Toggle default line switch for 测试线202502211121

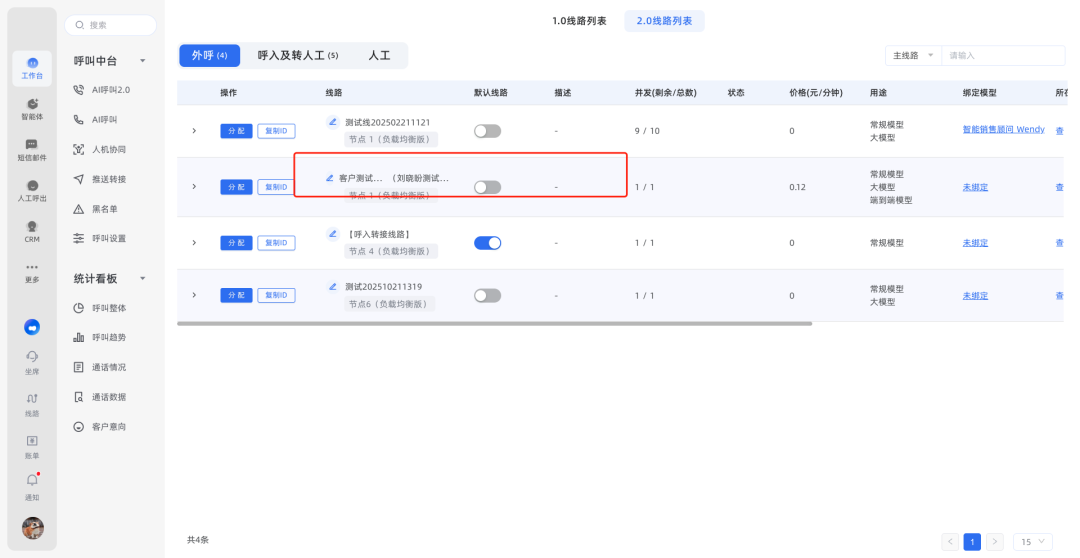point(487,131)
